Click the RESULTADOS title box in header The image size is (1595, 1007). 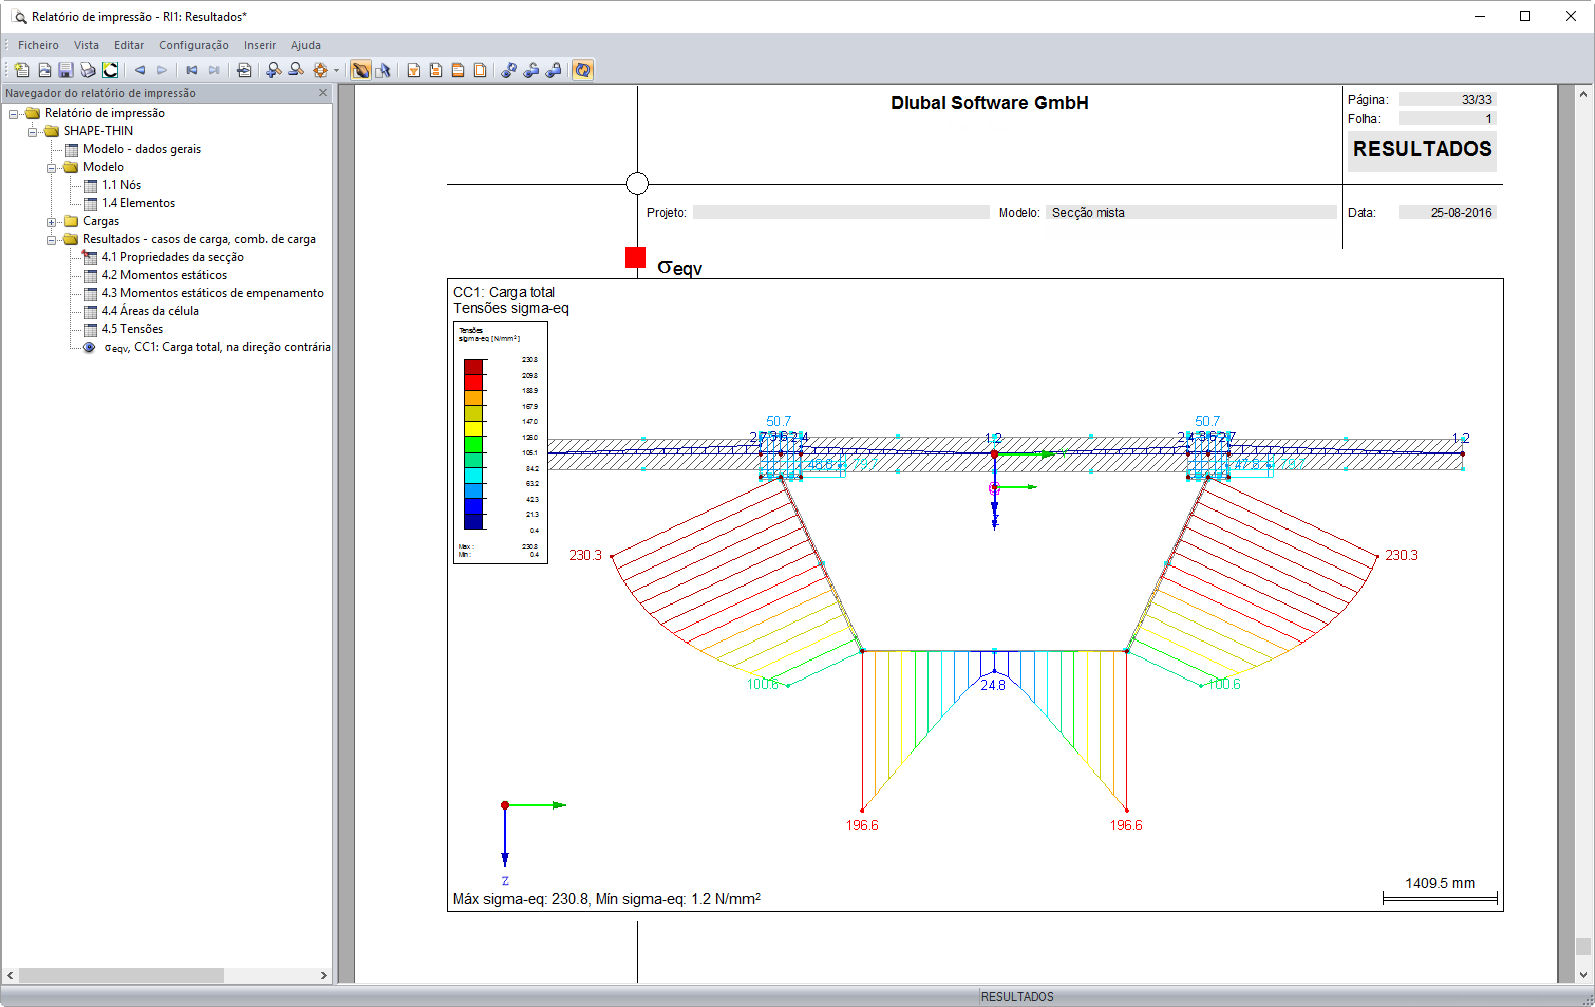pyautogui.click(x=1422, y=150)
